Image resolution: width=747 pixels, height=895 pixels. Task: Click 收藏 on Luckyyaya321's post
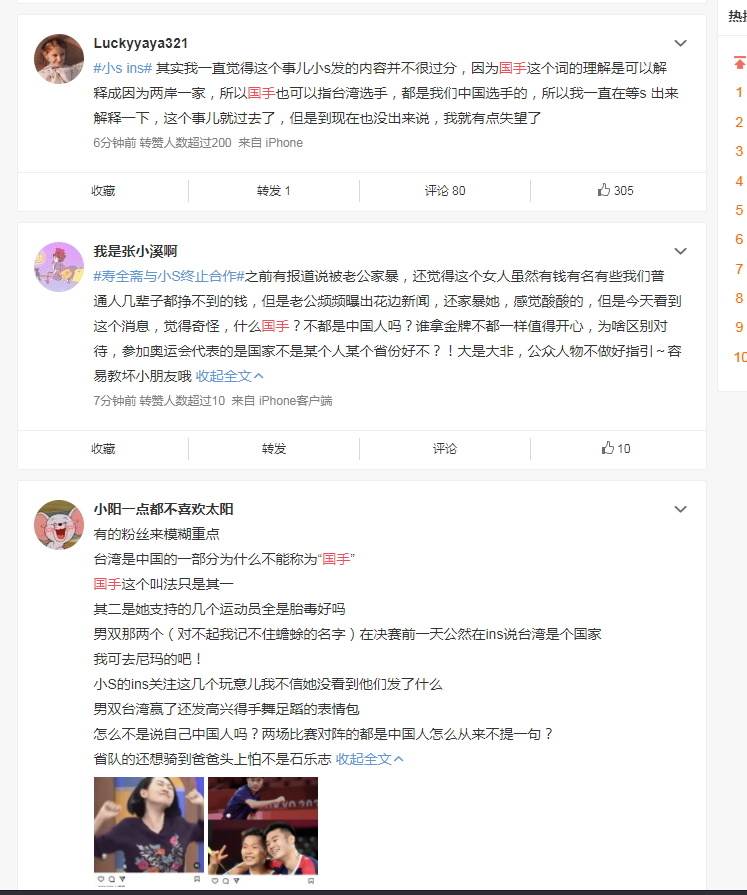(103, 191)
